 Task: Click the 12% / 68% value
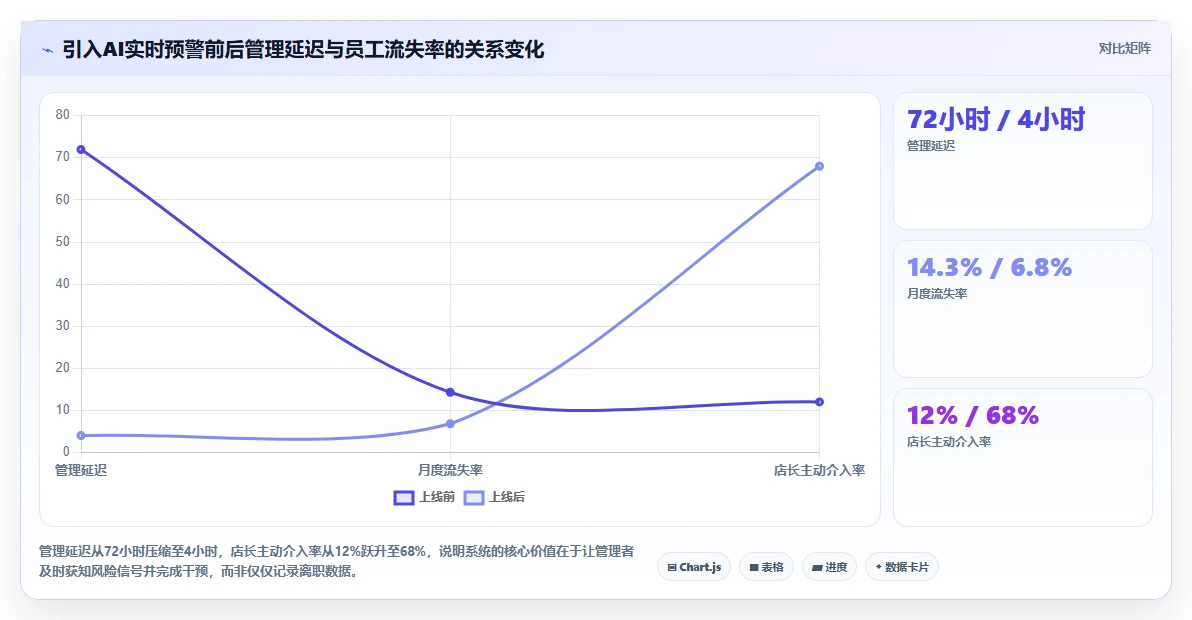tap(972, 416)
